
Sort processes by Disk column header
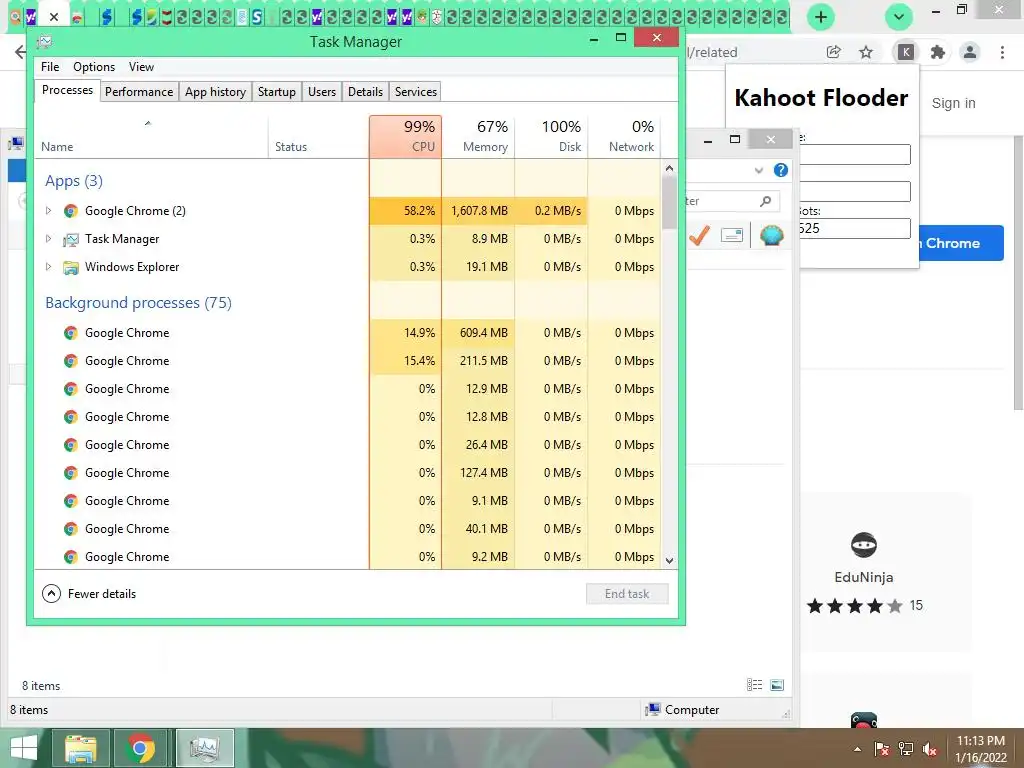click(x=552, y=136)
